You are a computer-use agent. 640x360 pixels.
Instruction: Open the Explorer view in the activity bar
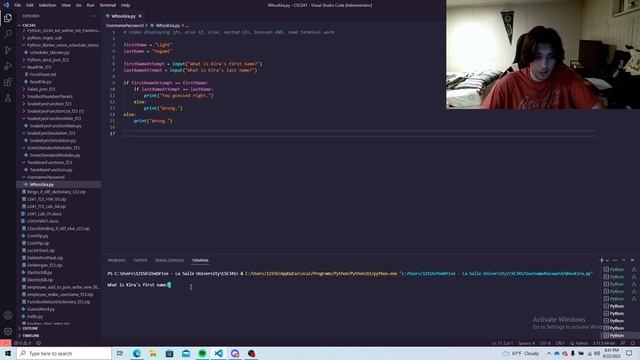[x=8, y=18]
